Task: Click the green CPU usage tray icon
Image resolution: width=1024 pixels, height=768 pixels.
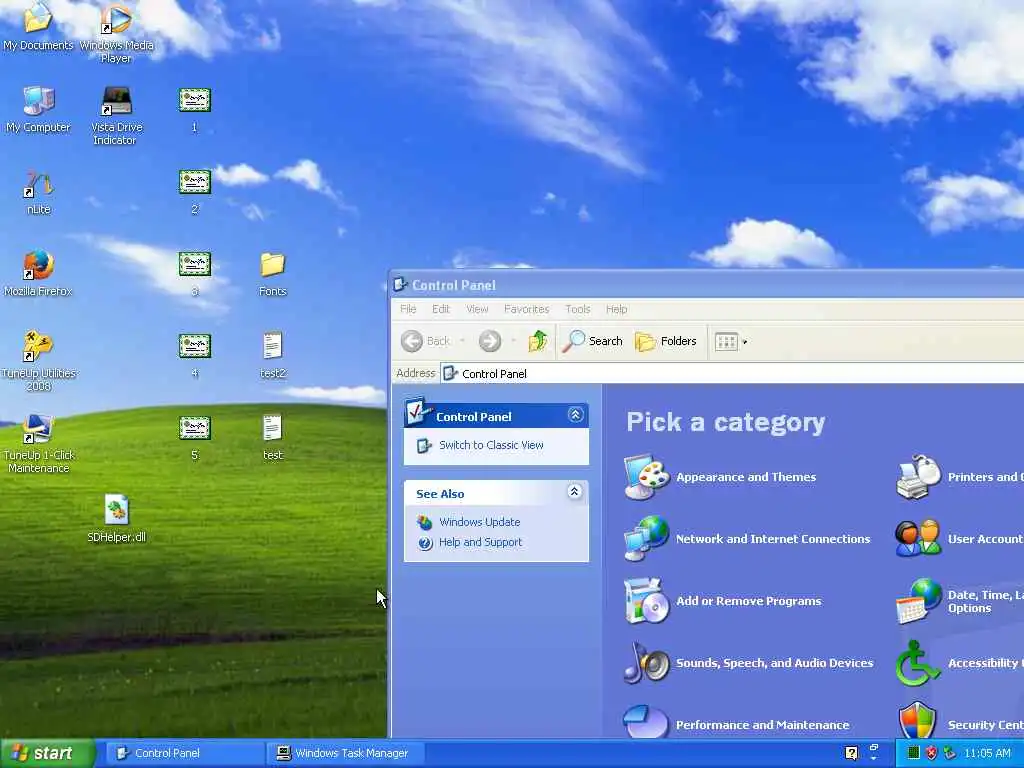Action: coord(914,753)
